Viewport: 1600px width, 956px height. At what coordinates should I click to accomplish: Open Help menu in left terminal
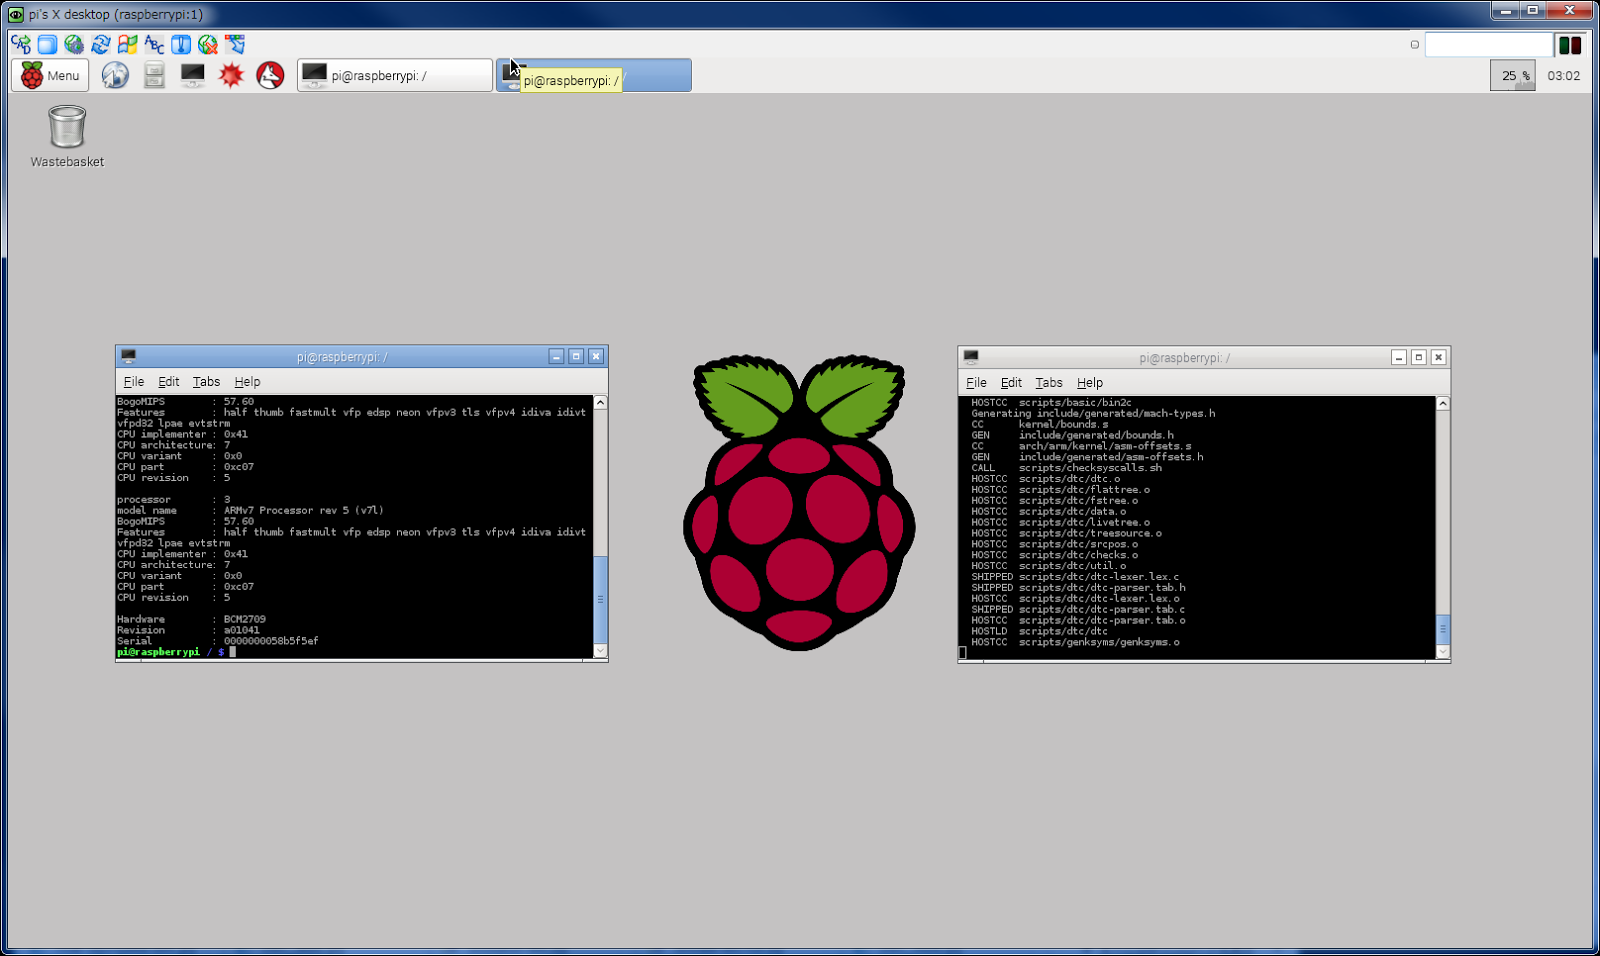[x=247, y=382]
